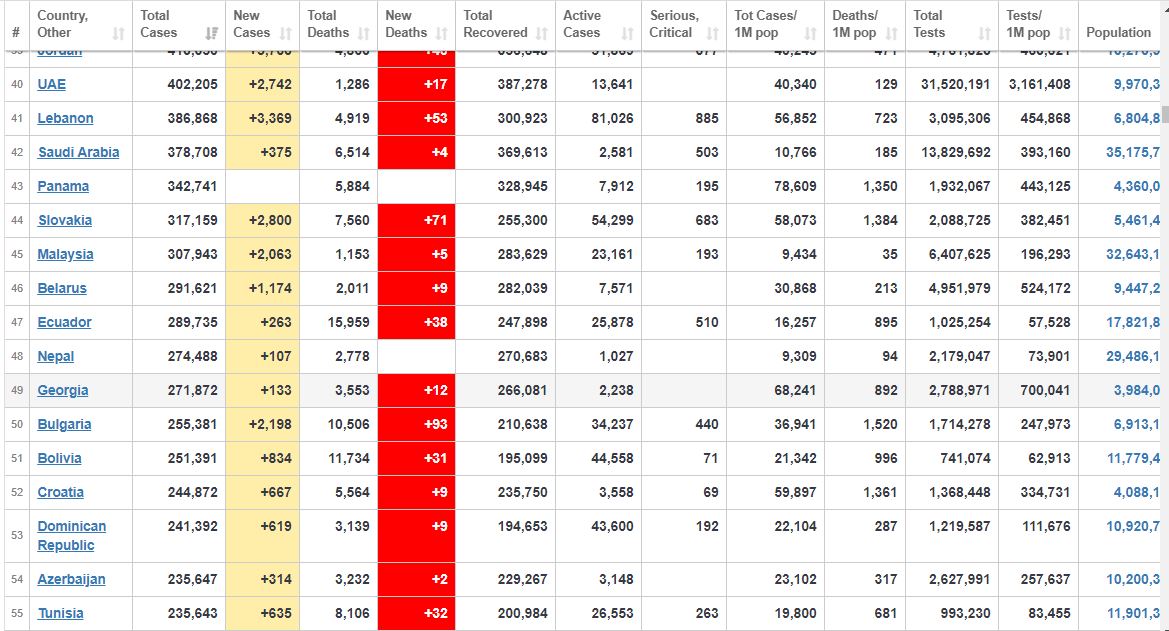Click the page vertical scrollbar thumb
This screenshot has width=1169, height=631.
coord(1165,113)
